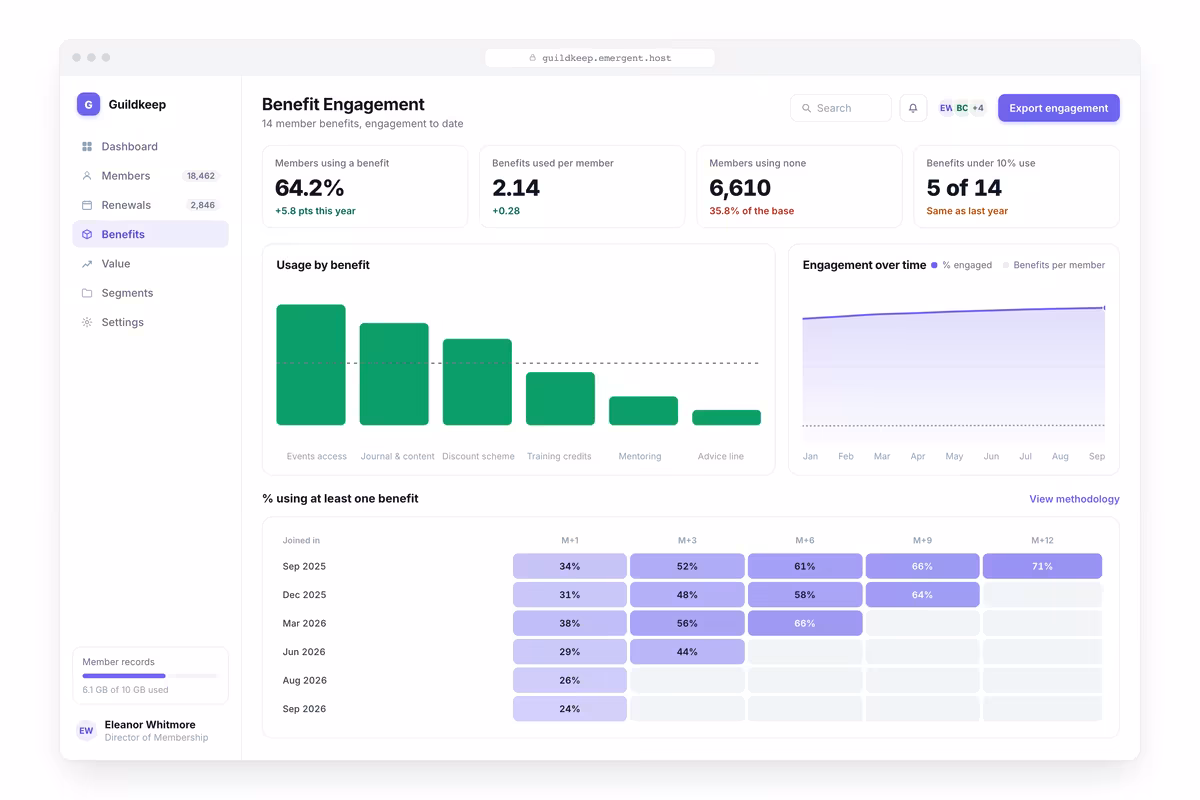
Task: Click the Dec 2025 M+9 cell 64%
Action: [922, 595]
